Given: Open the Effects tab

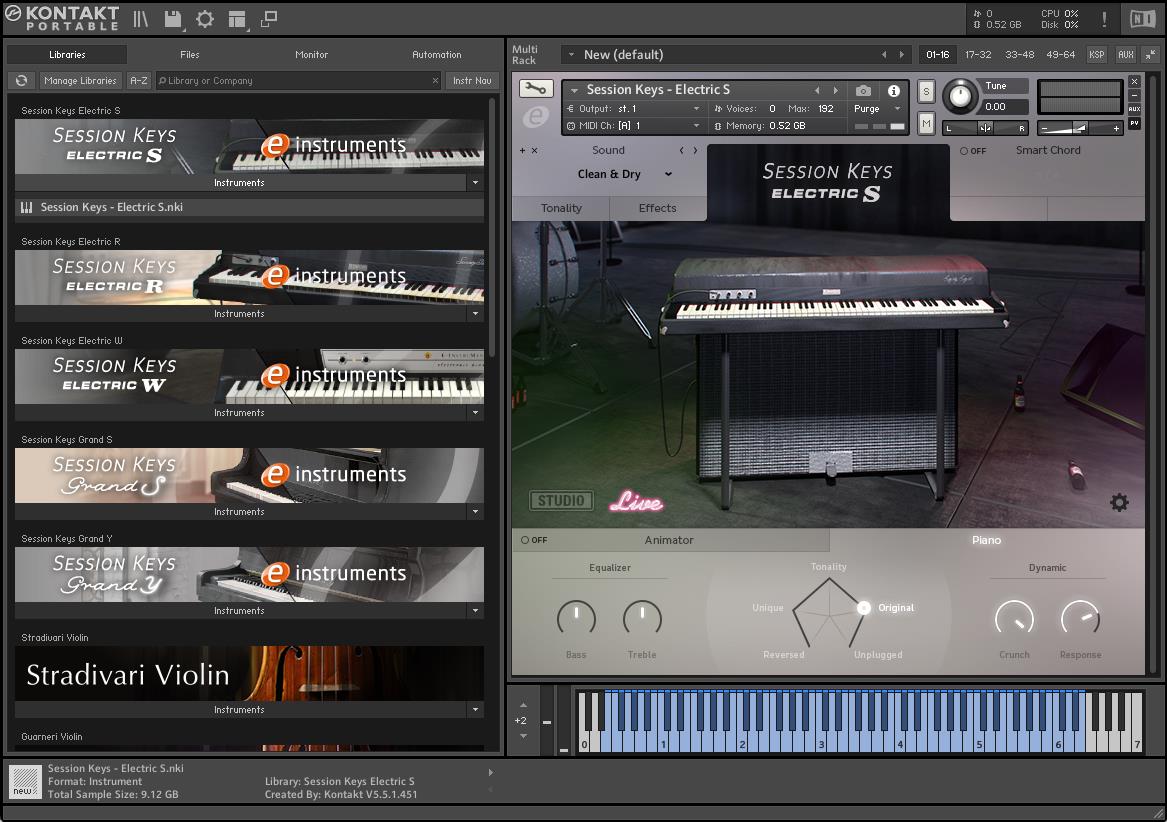Looking at the screenshot, I should 657,208.
